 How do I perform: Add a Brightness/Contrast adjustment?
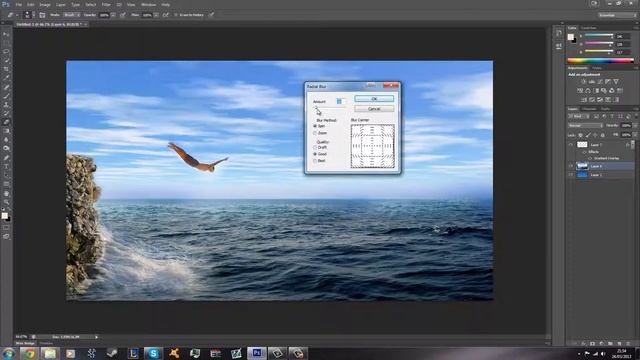583,82
